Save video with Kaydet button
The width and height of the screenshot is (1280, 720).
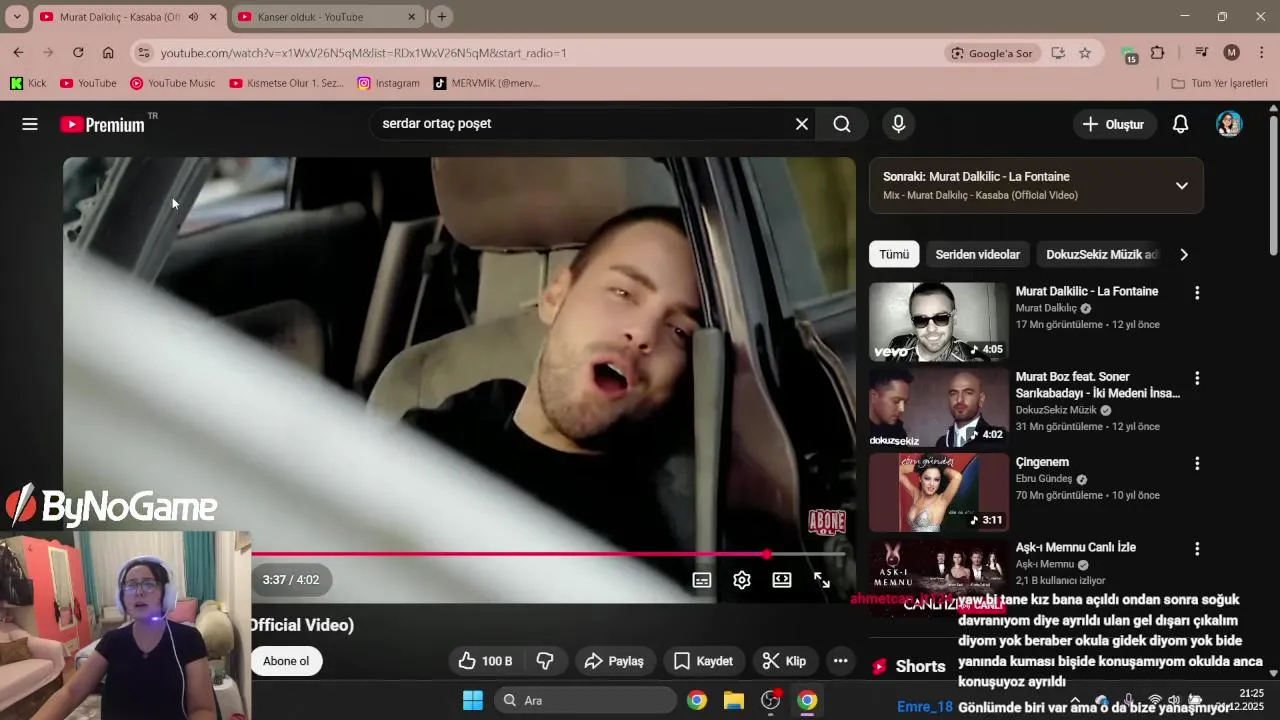pos(703,661)
